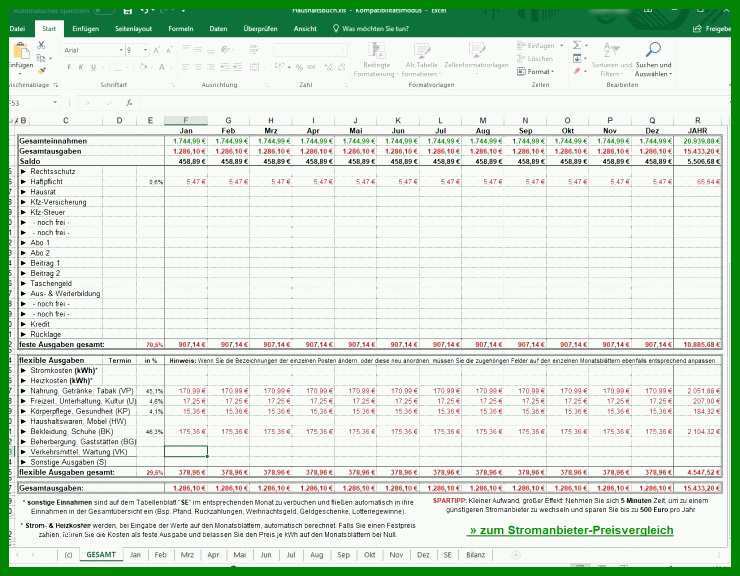Image resolution: width=740 pixels, height=576 pixels.
Task: Open the Datei menu
Action: [x=17, y=29]
